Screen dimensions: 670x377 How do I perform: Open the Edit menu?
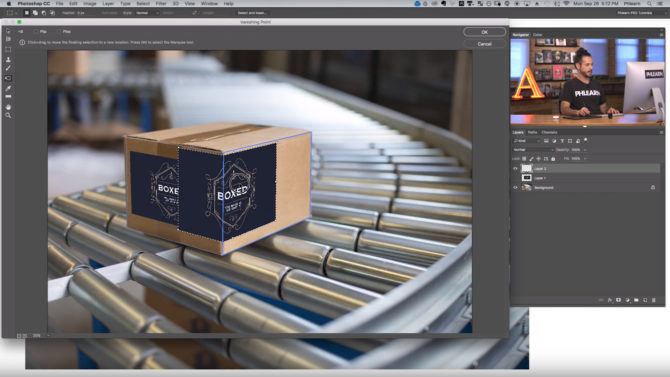tap(73, 3)
